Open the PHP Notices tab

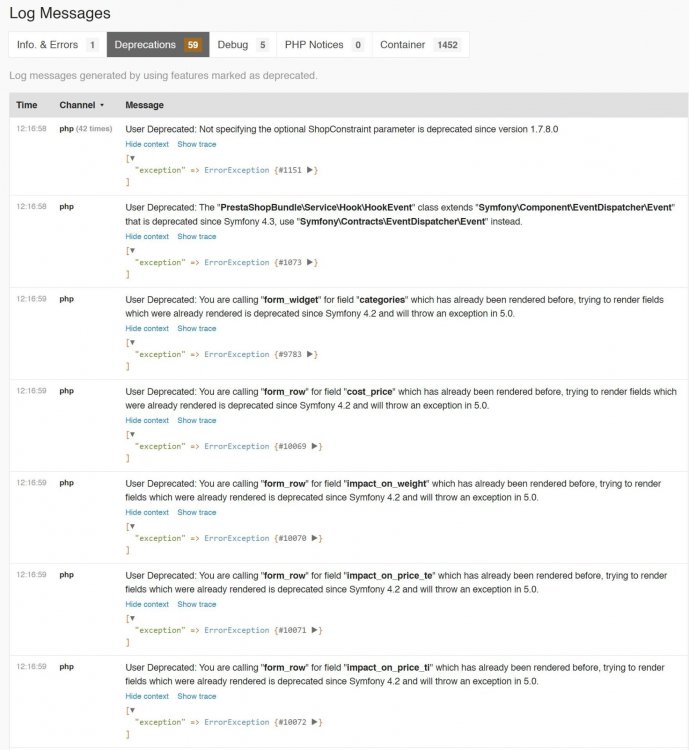324,44
